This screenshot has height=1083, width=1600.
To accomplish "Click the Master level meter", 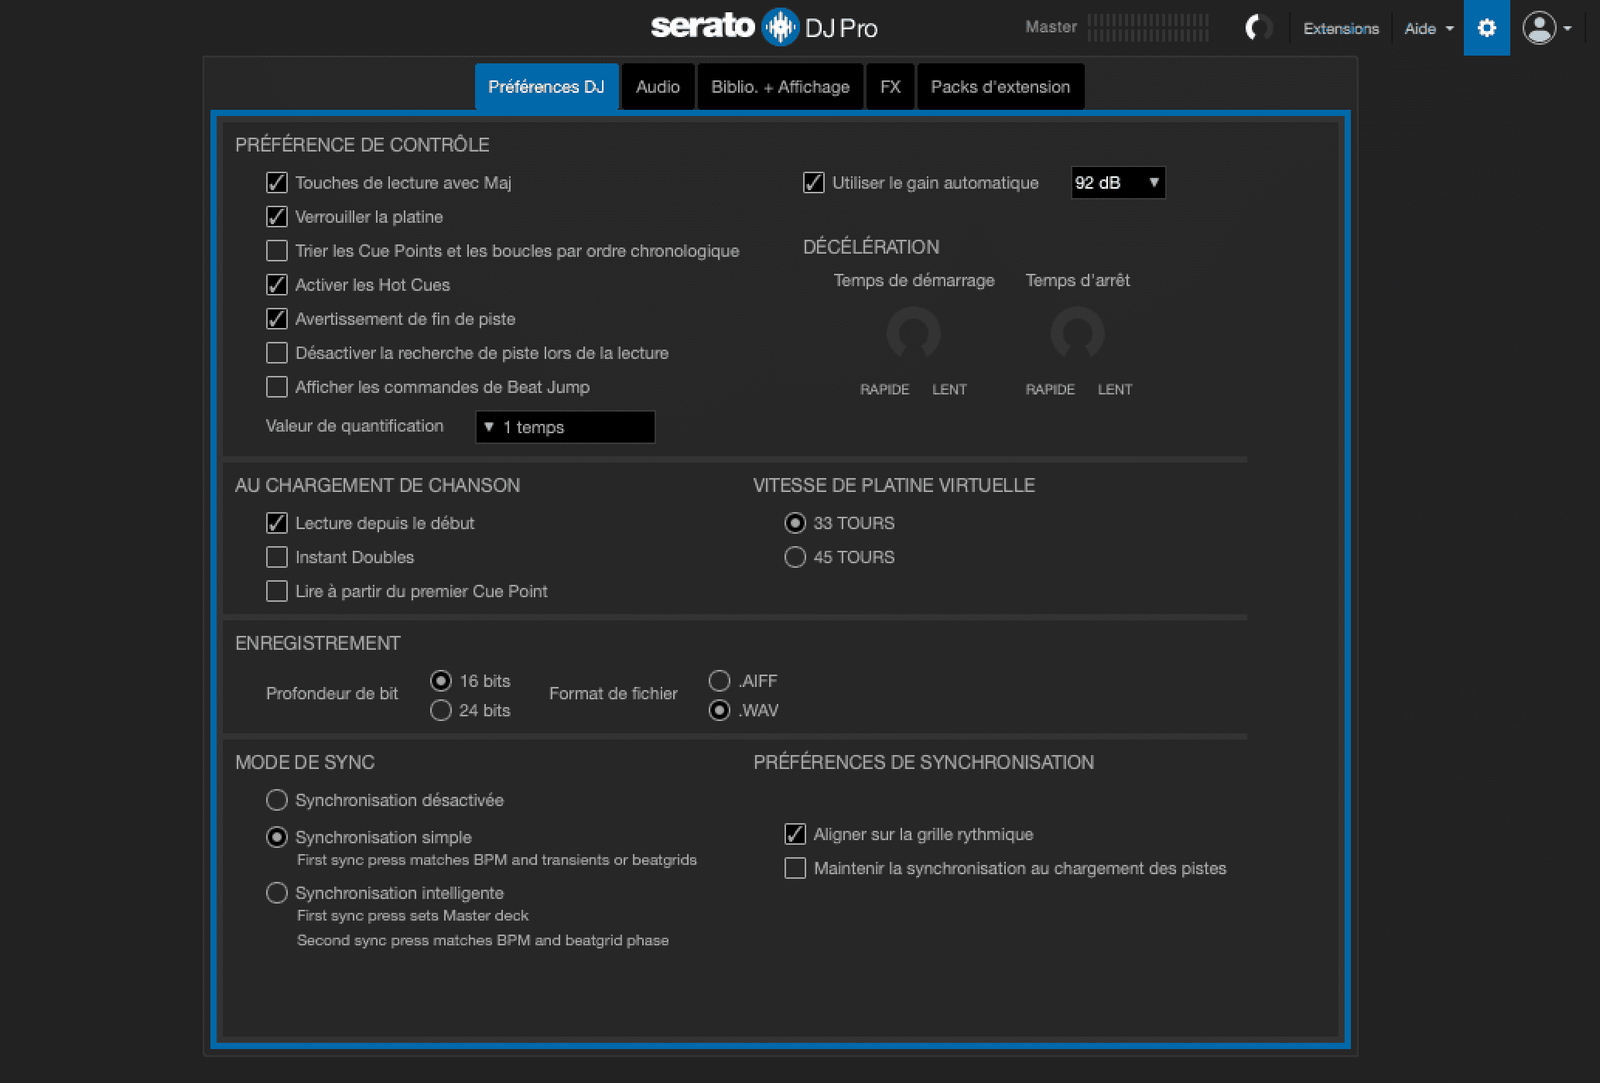I will click(1148, 27).
